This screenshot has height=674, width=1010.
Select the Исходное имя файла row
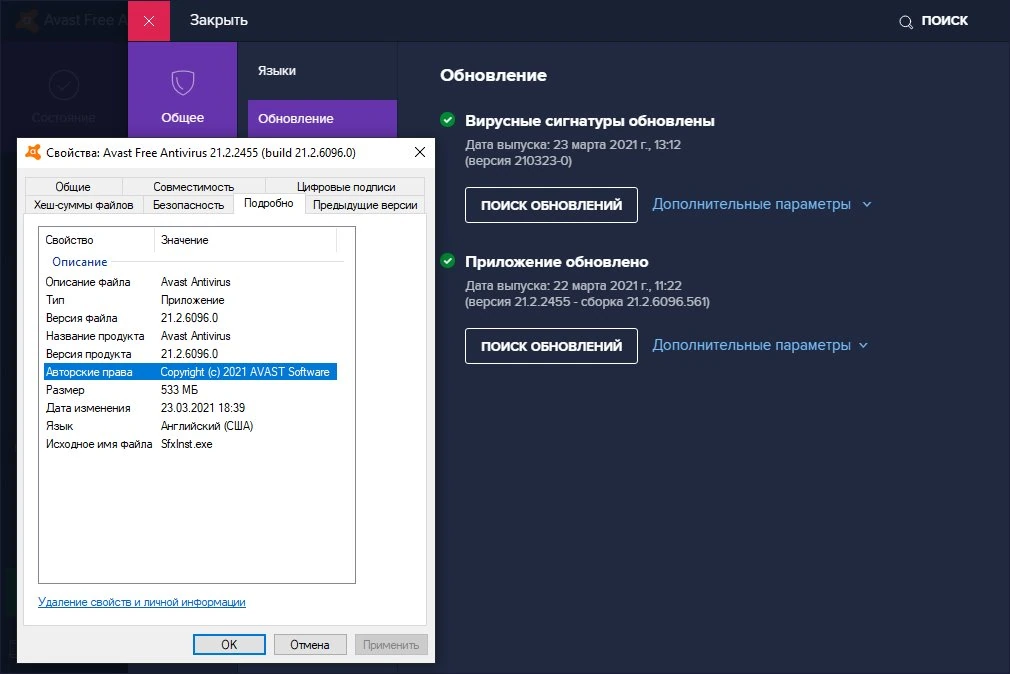[190, 444]
